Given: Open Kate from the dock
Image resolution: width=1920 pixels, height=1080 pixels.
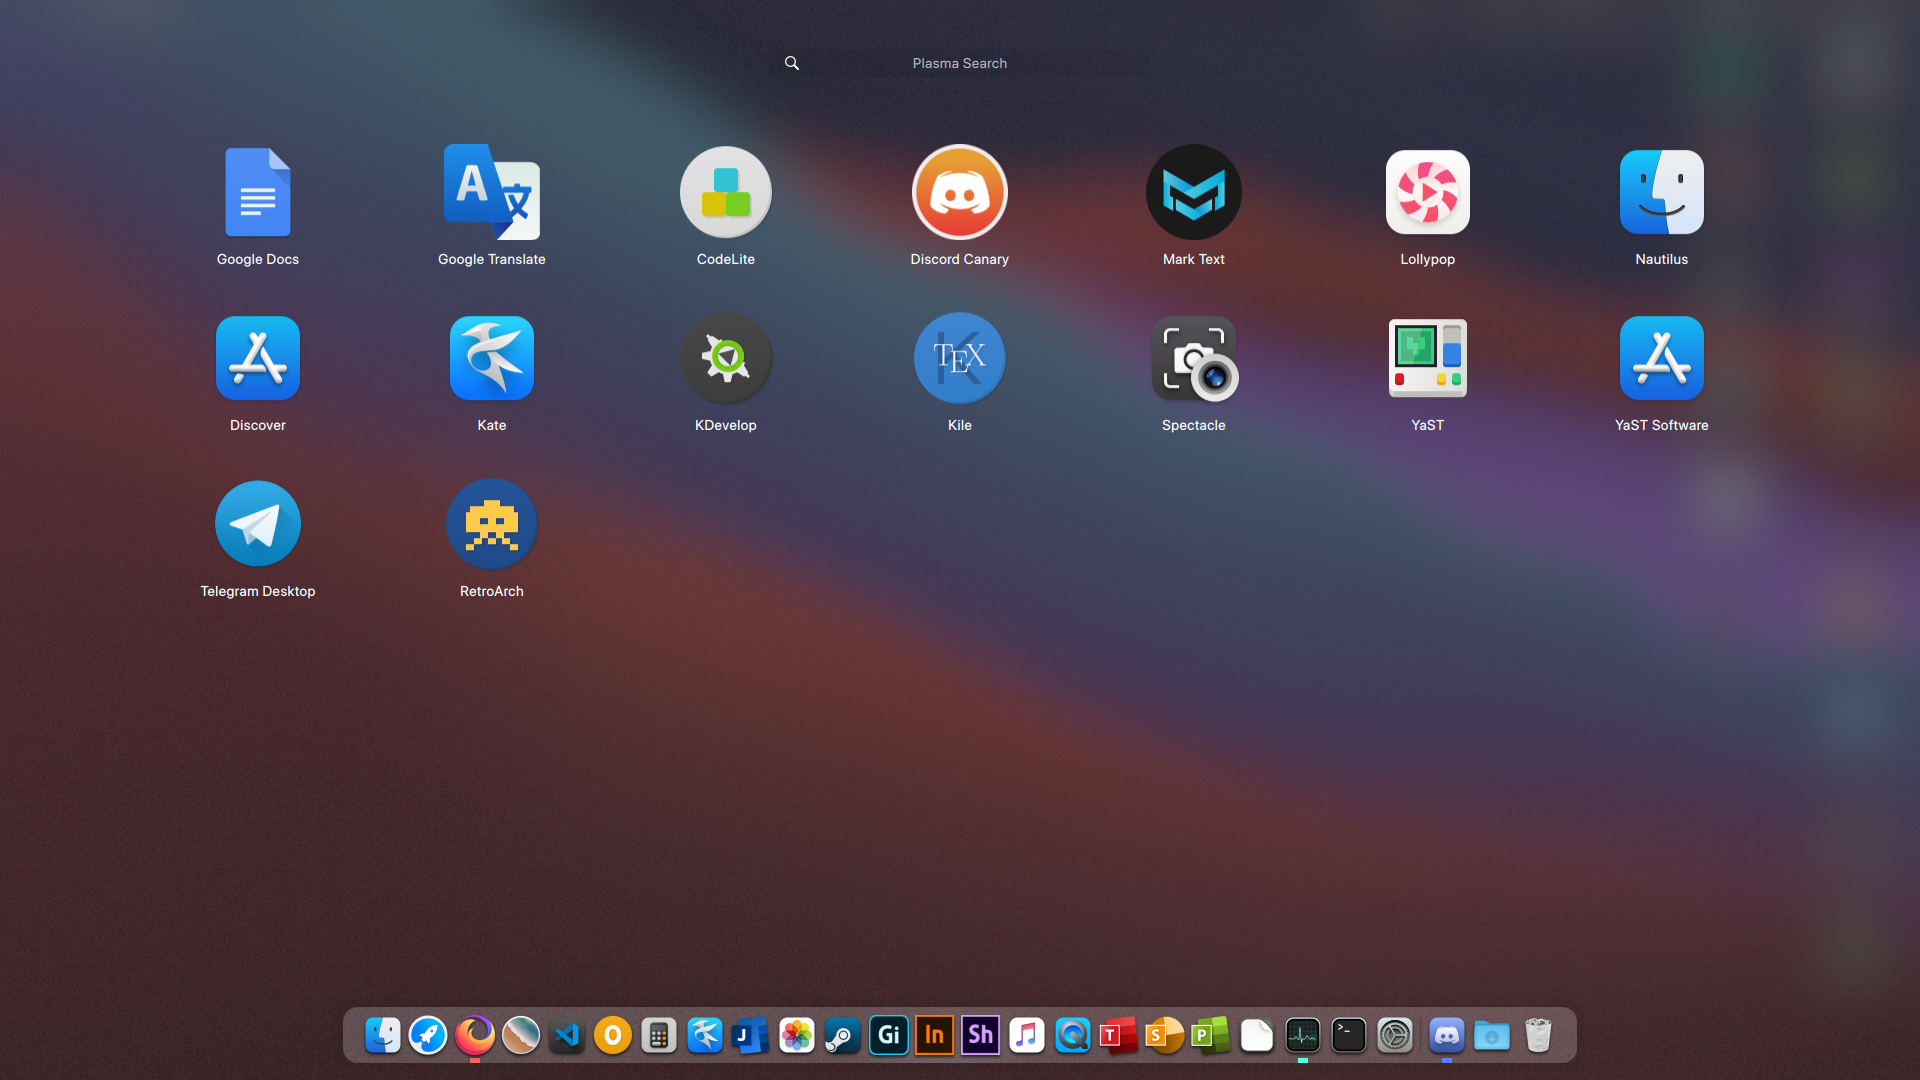Looking at the screenshot, I should click(x=705, y=1035).
